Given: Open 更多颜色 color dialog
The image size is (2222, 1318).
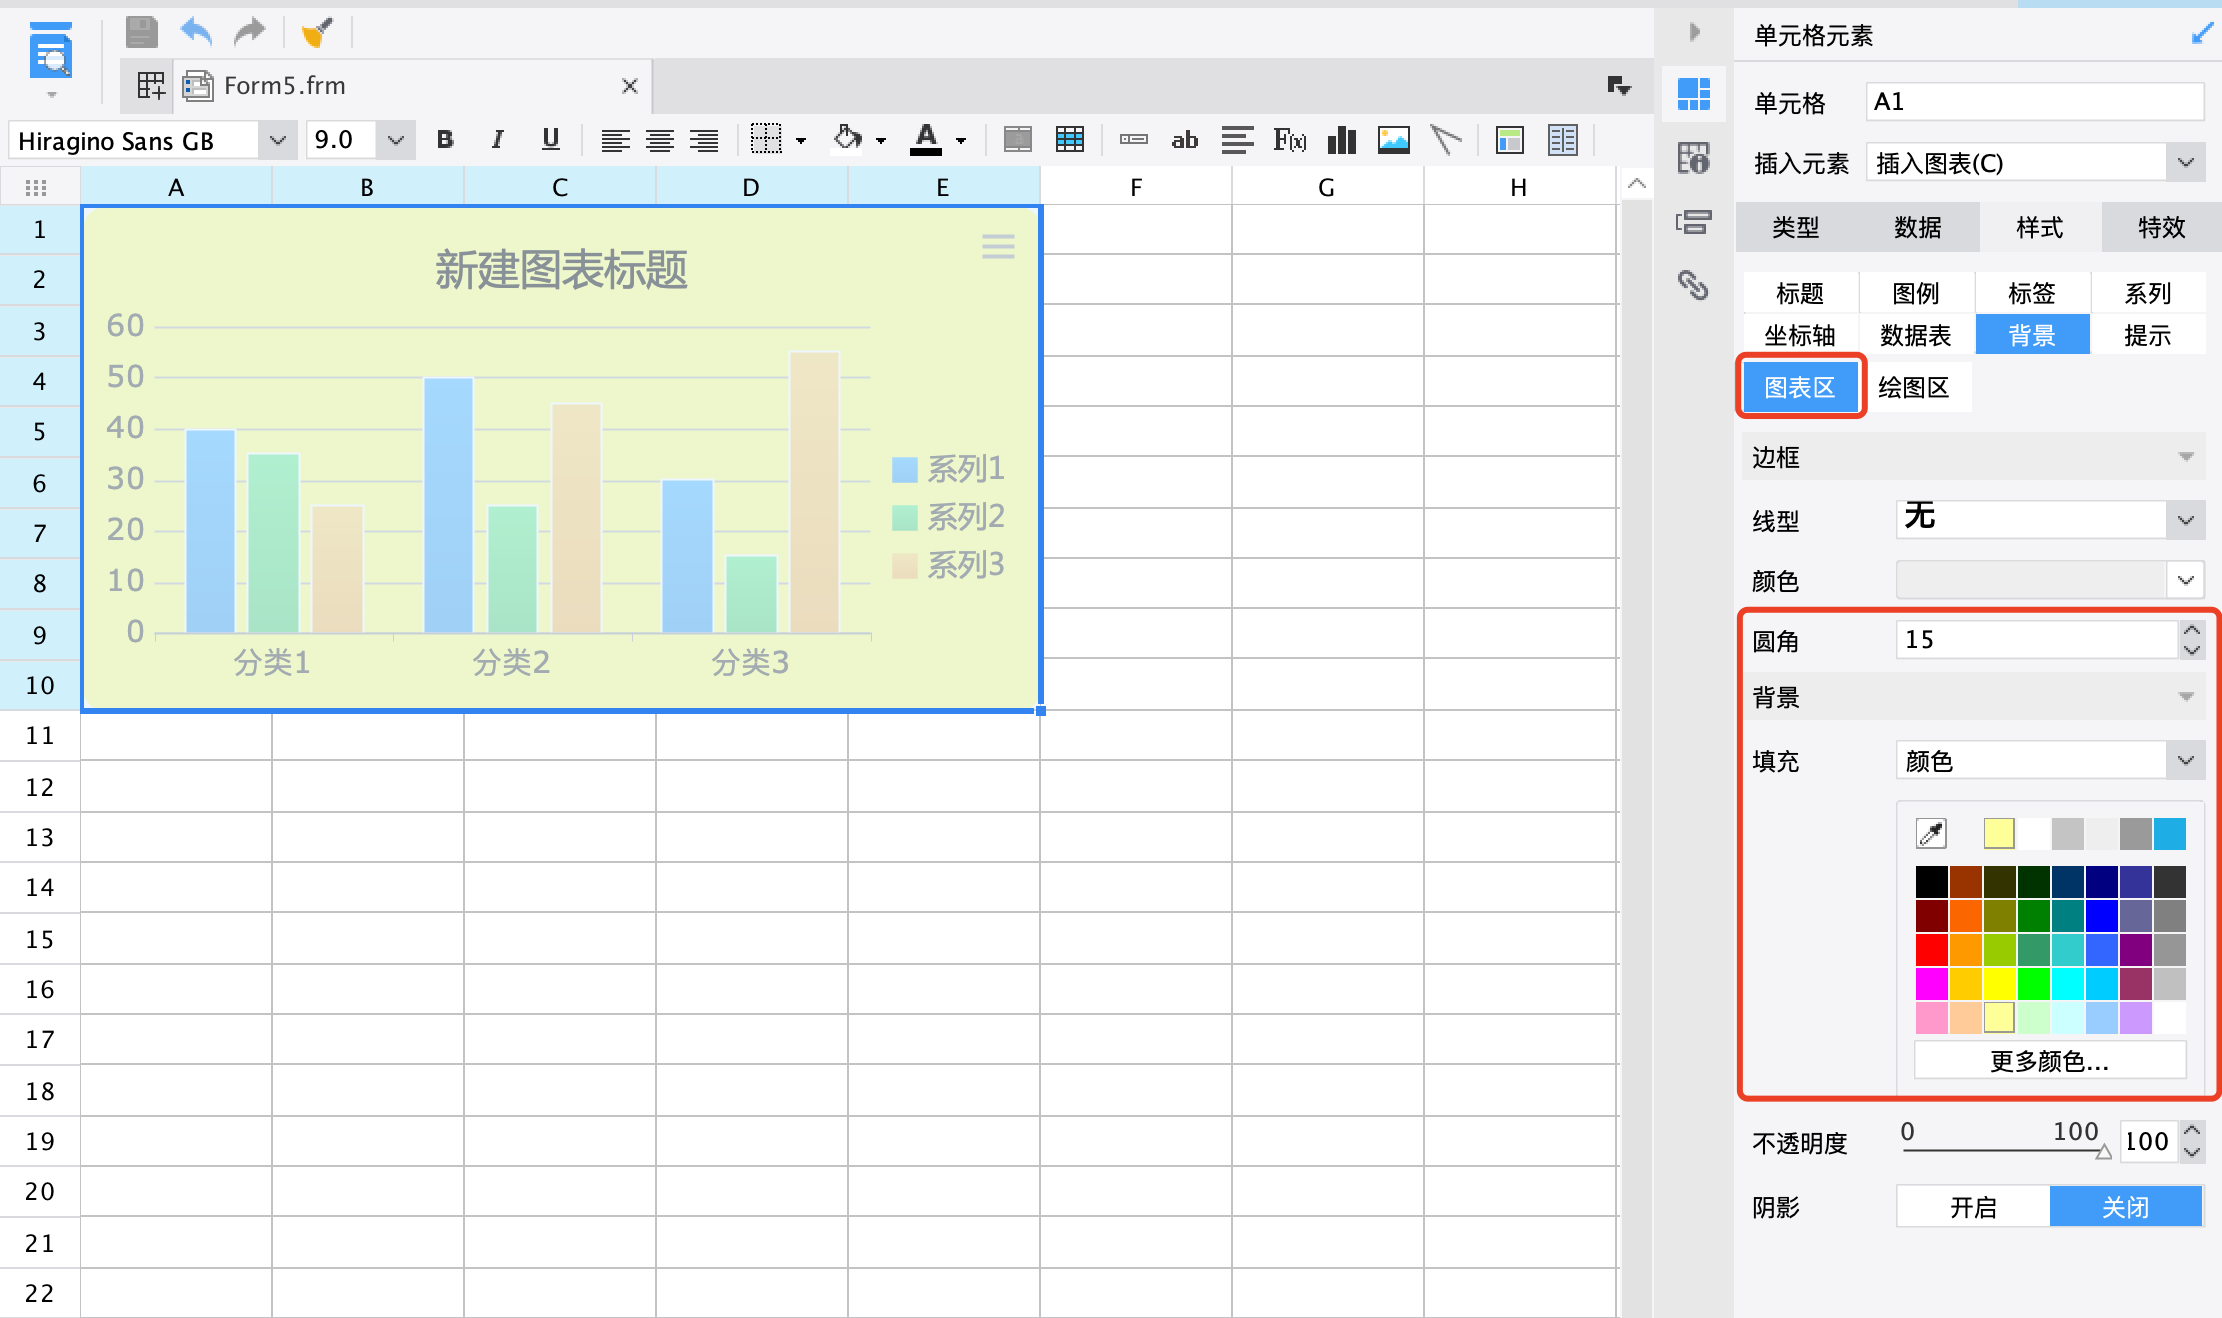Looking at the screenshot, I should (x=2050, y=1060).
